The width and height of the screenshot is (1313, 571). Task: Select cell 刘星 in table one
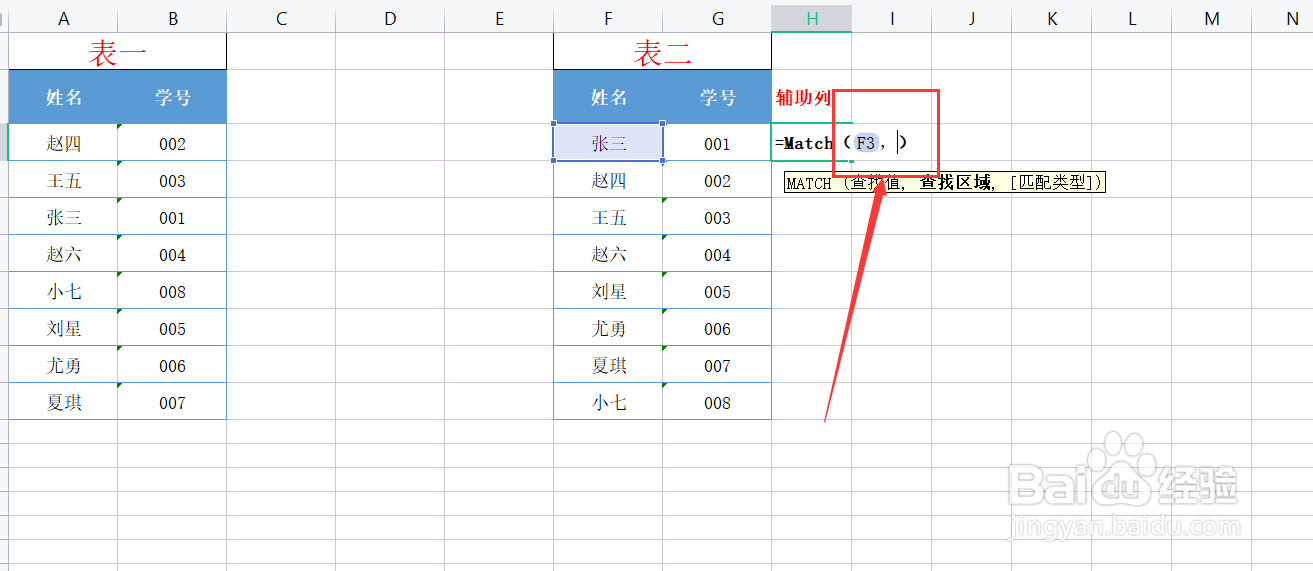coord(64,328)
